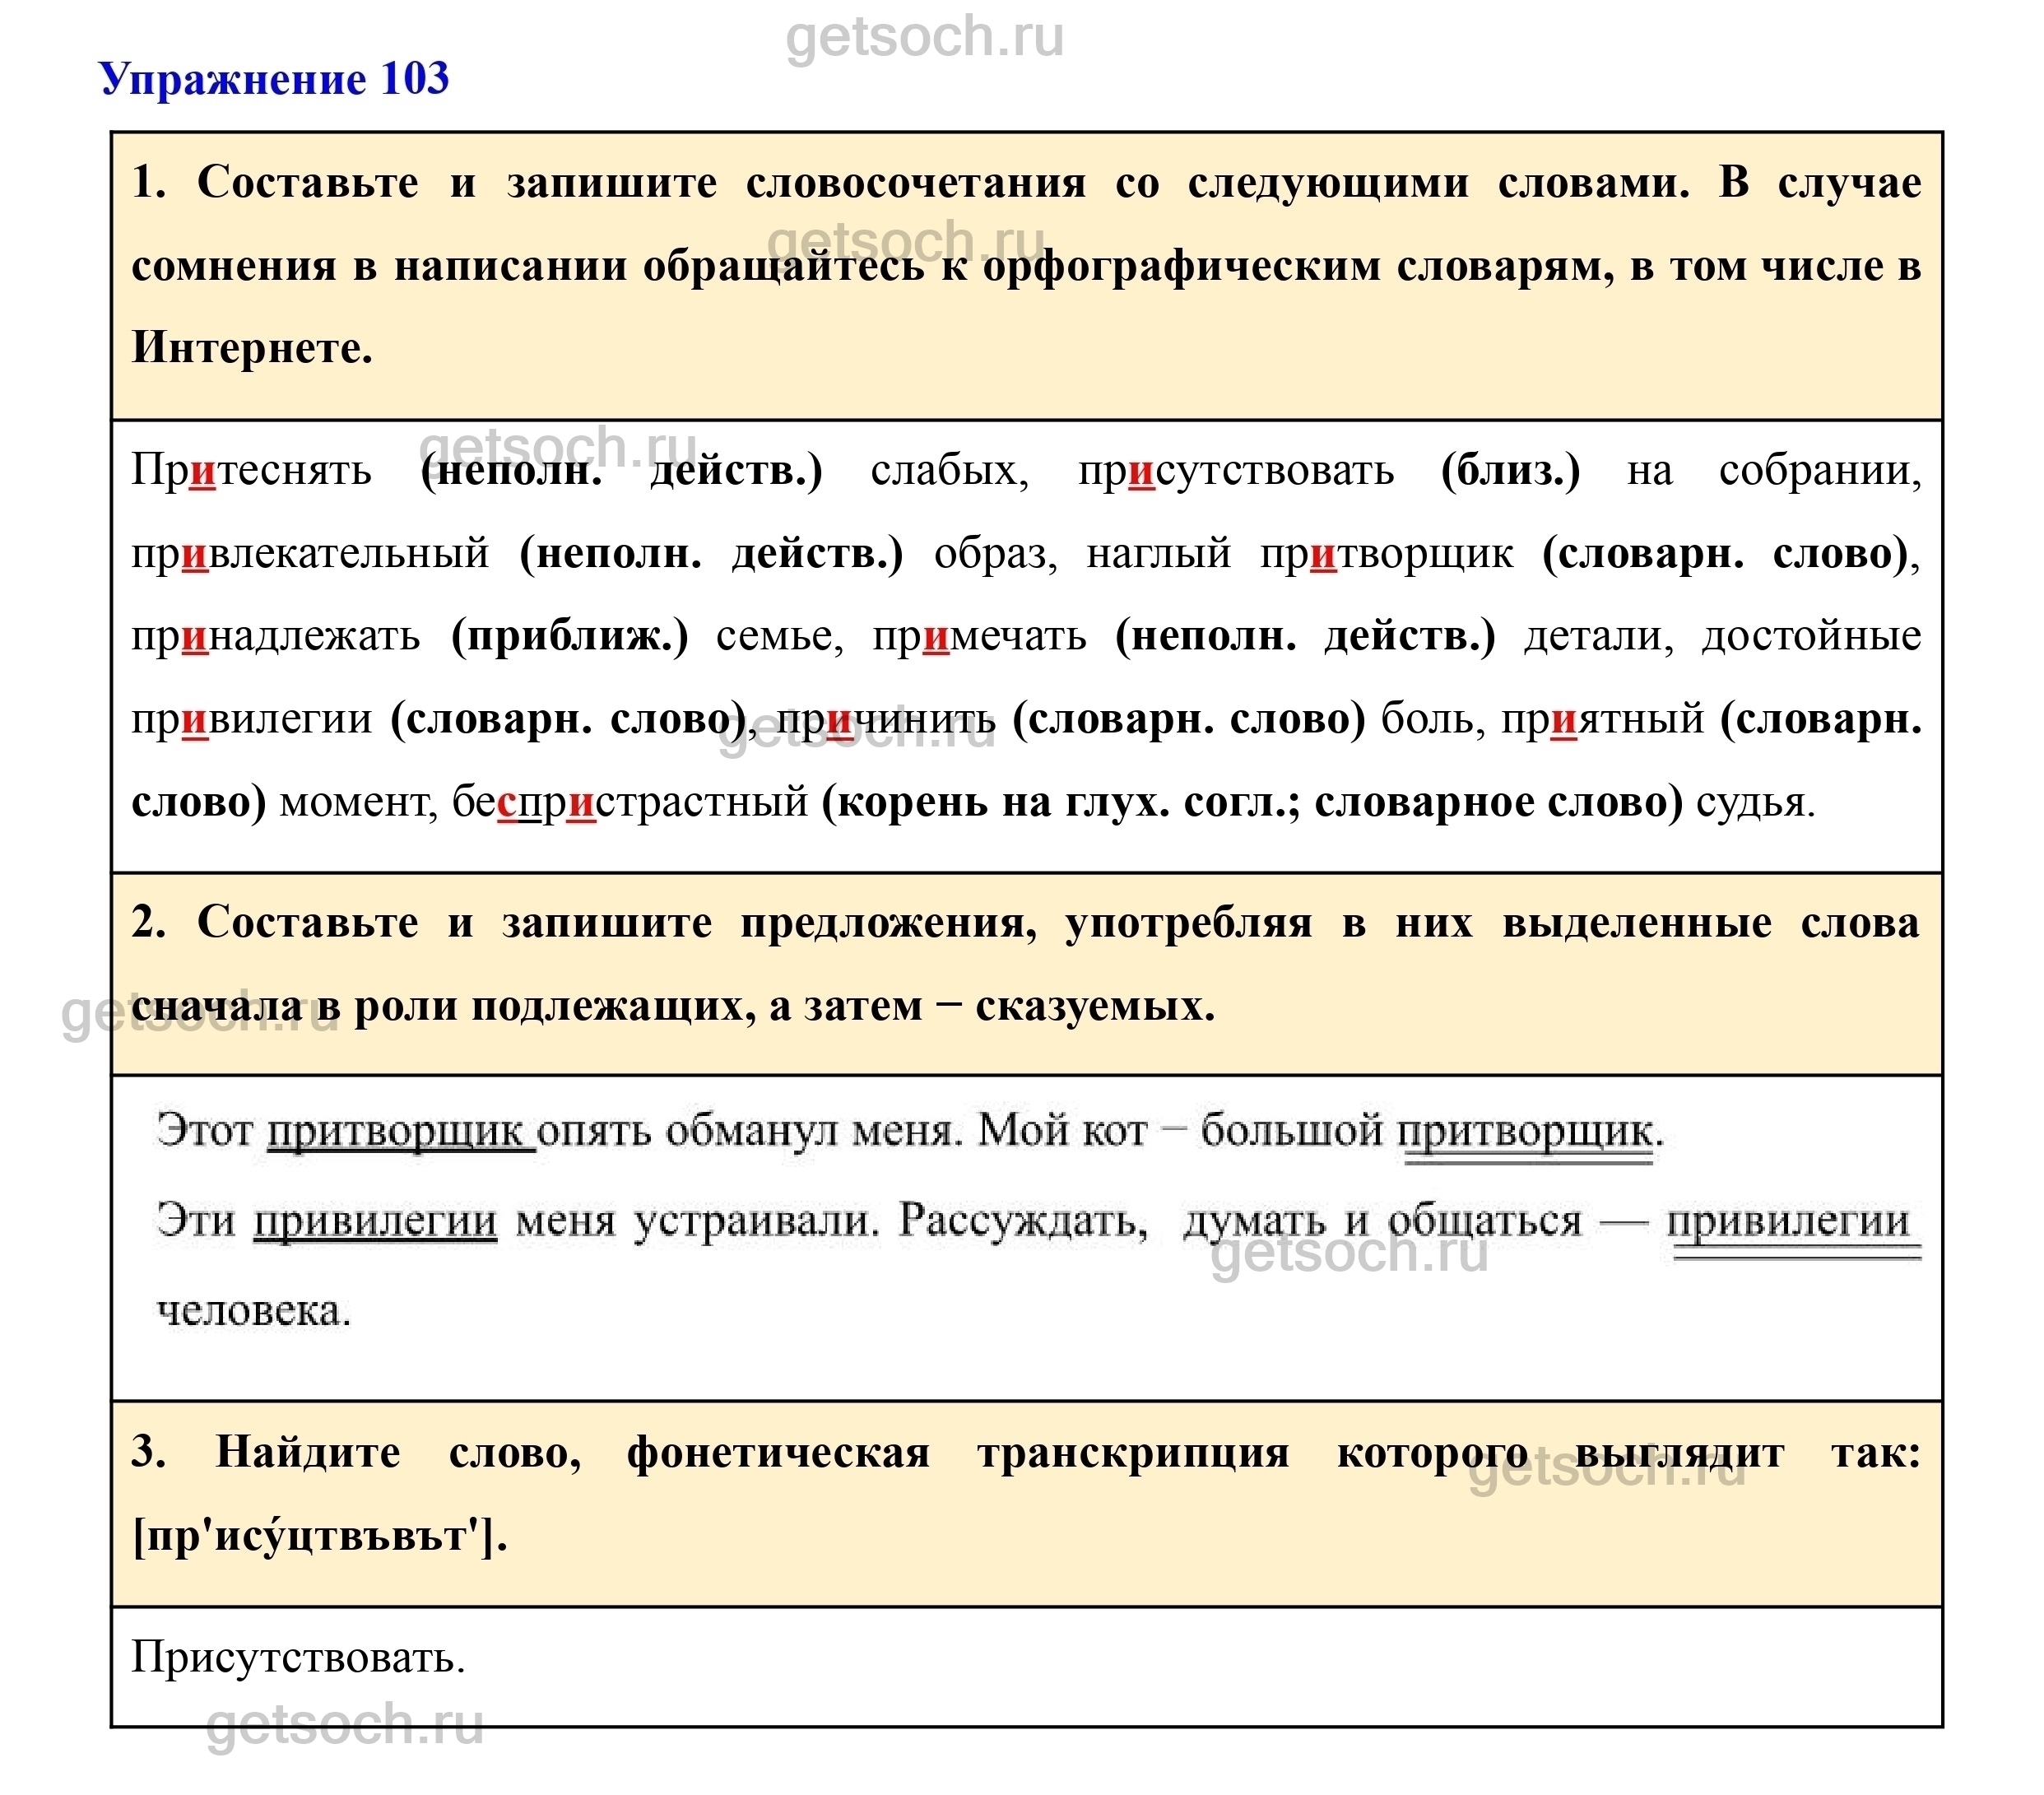
Task: Click the word 'принадлежать' in the answer text
Action: point(275,636)
